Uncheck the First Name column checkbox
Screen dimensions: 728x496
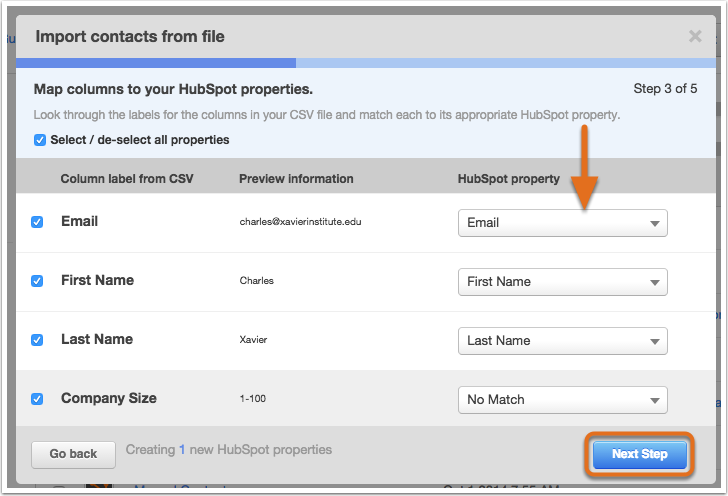pyautogui.click(x=37, y=281)
